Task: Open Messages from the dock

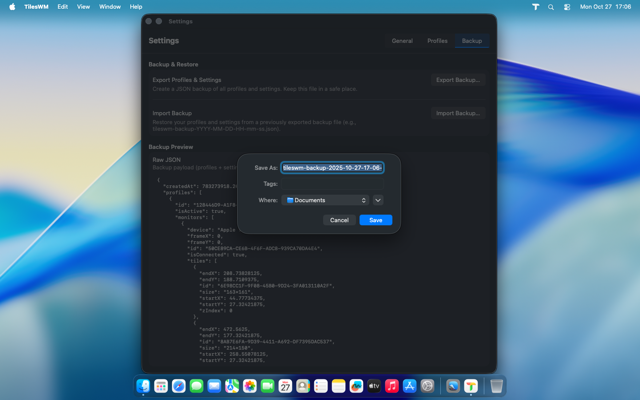Action: point(196,386)
